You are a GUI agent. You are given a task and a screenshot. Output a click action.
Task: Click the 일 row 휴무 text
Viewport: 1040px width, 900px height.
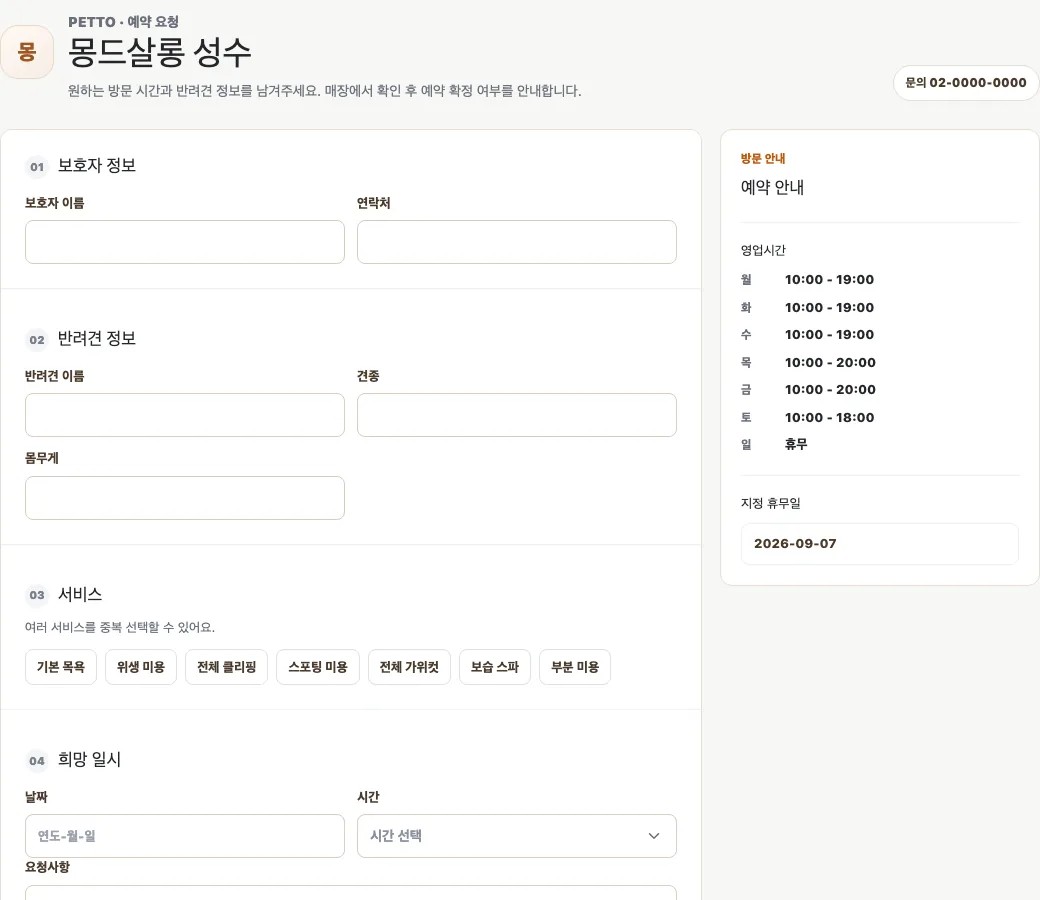pos(796,444)
